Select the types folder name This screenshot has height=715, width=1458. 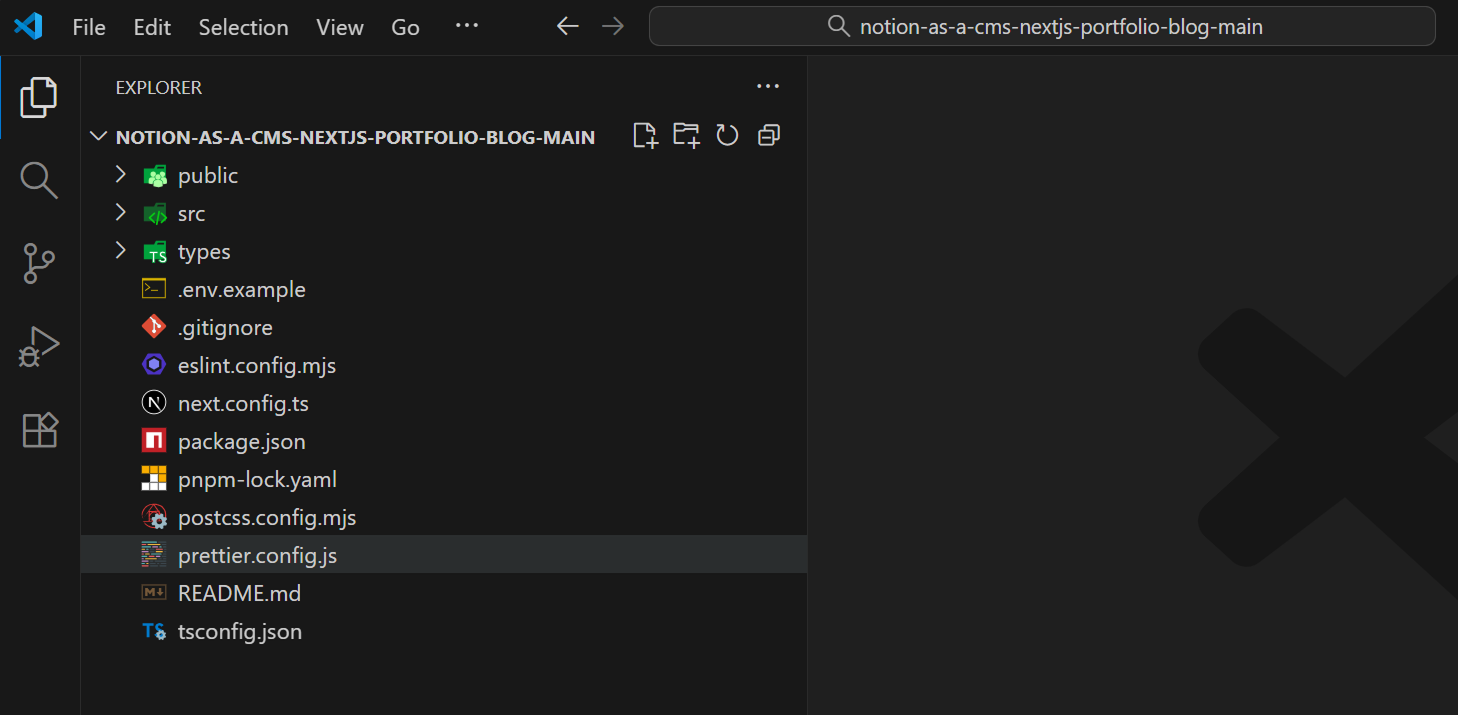[204, 252]
